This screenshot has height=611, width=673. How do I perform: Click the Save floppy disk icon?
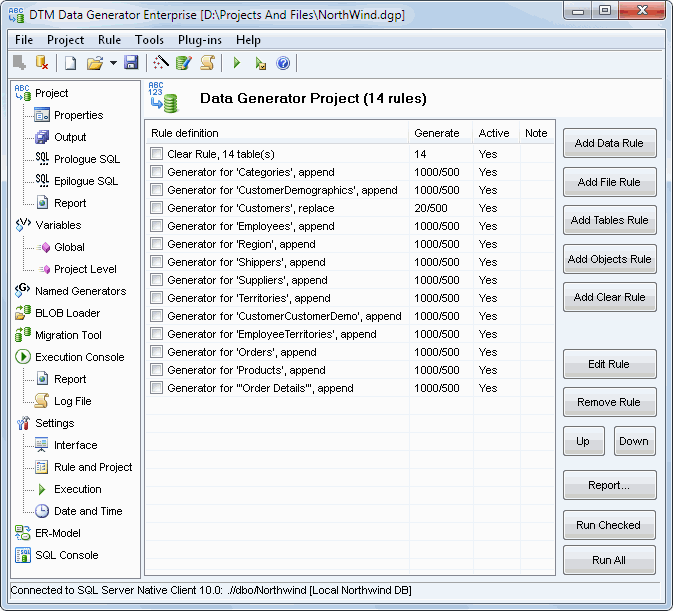[x=131, y=63]
